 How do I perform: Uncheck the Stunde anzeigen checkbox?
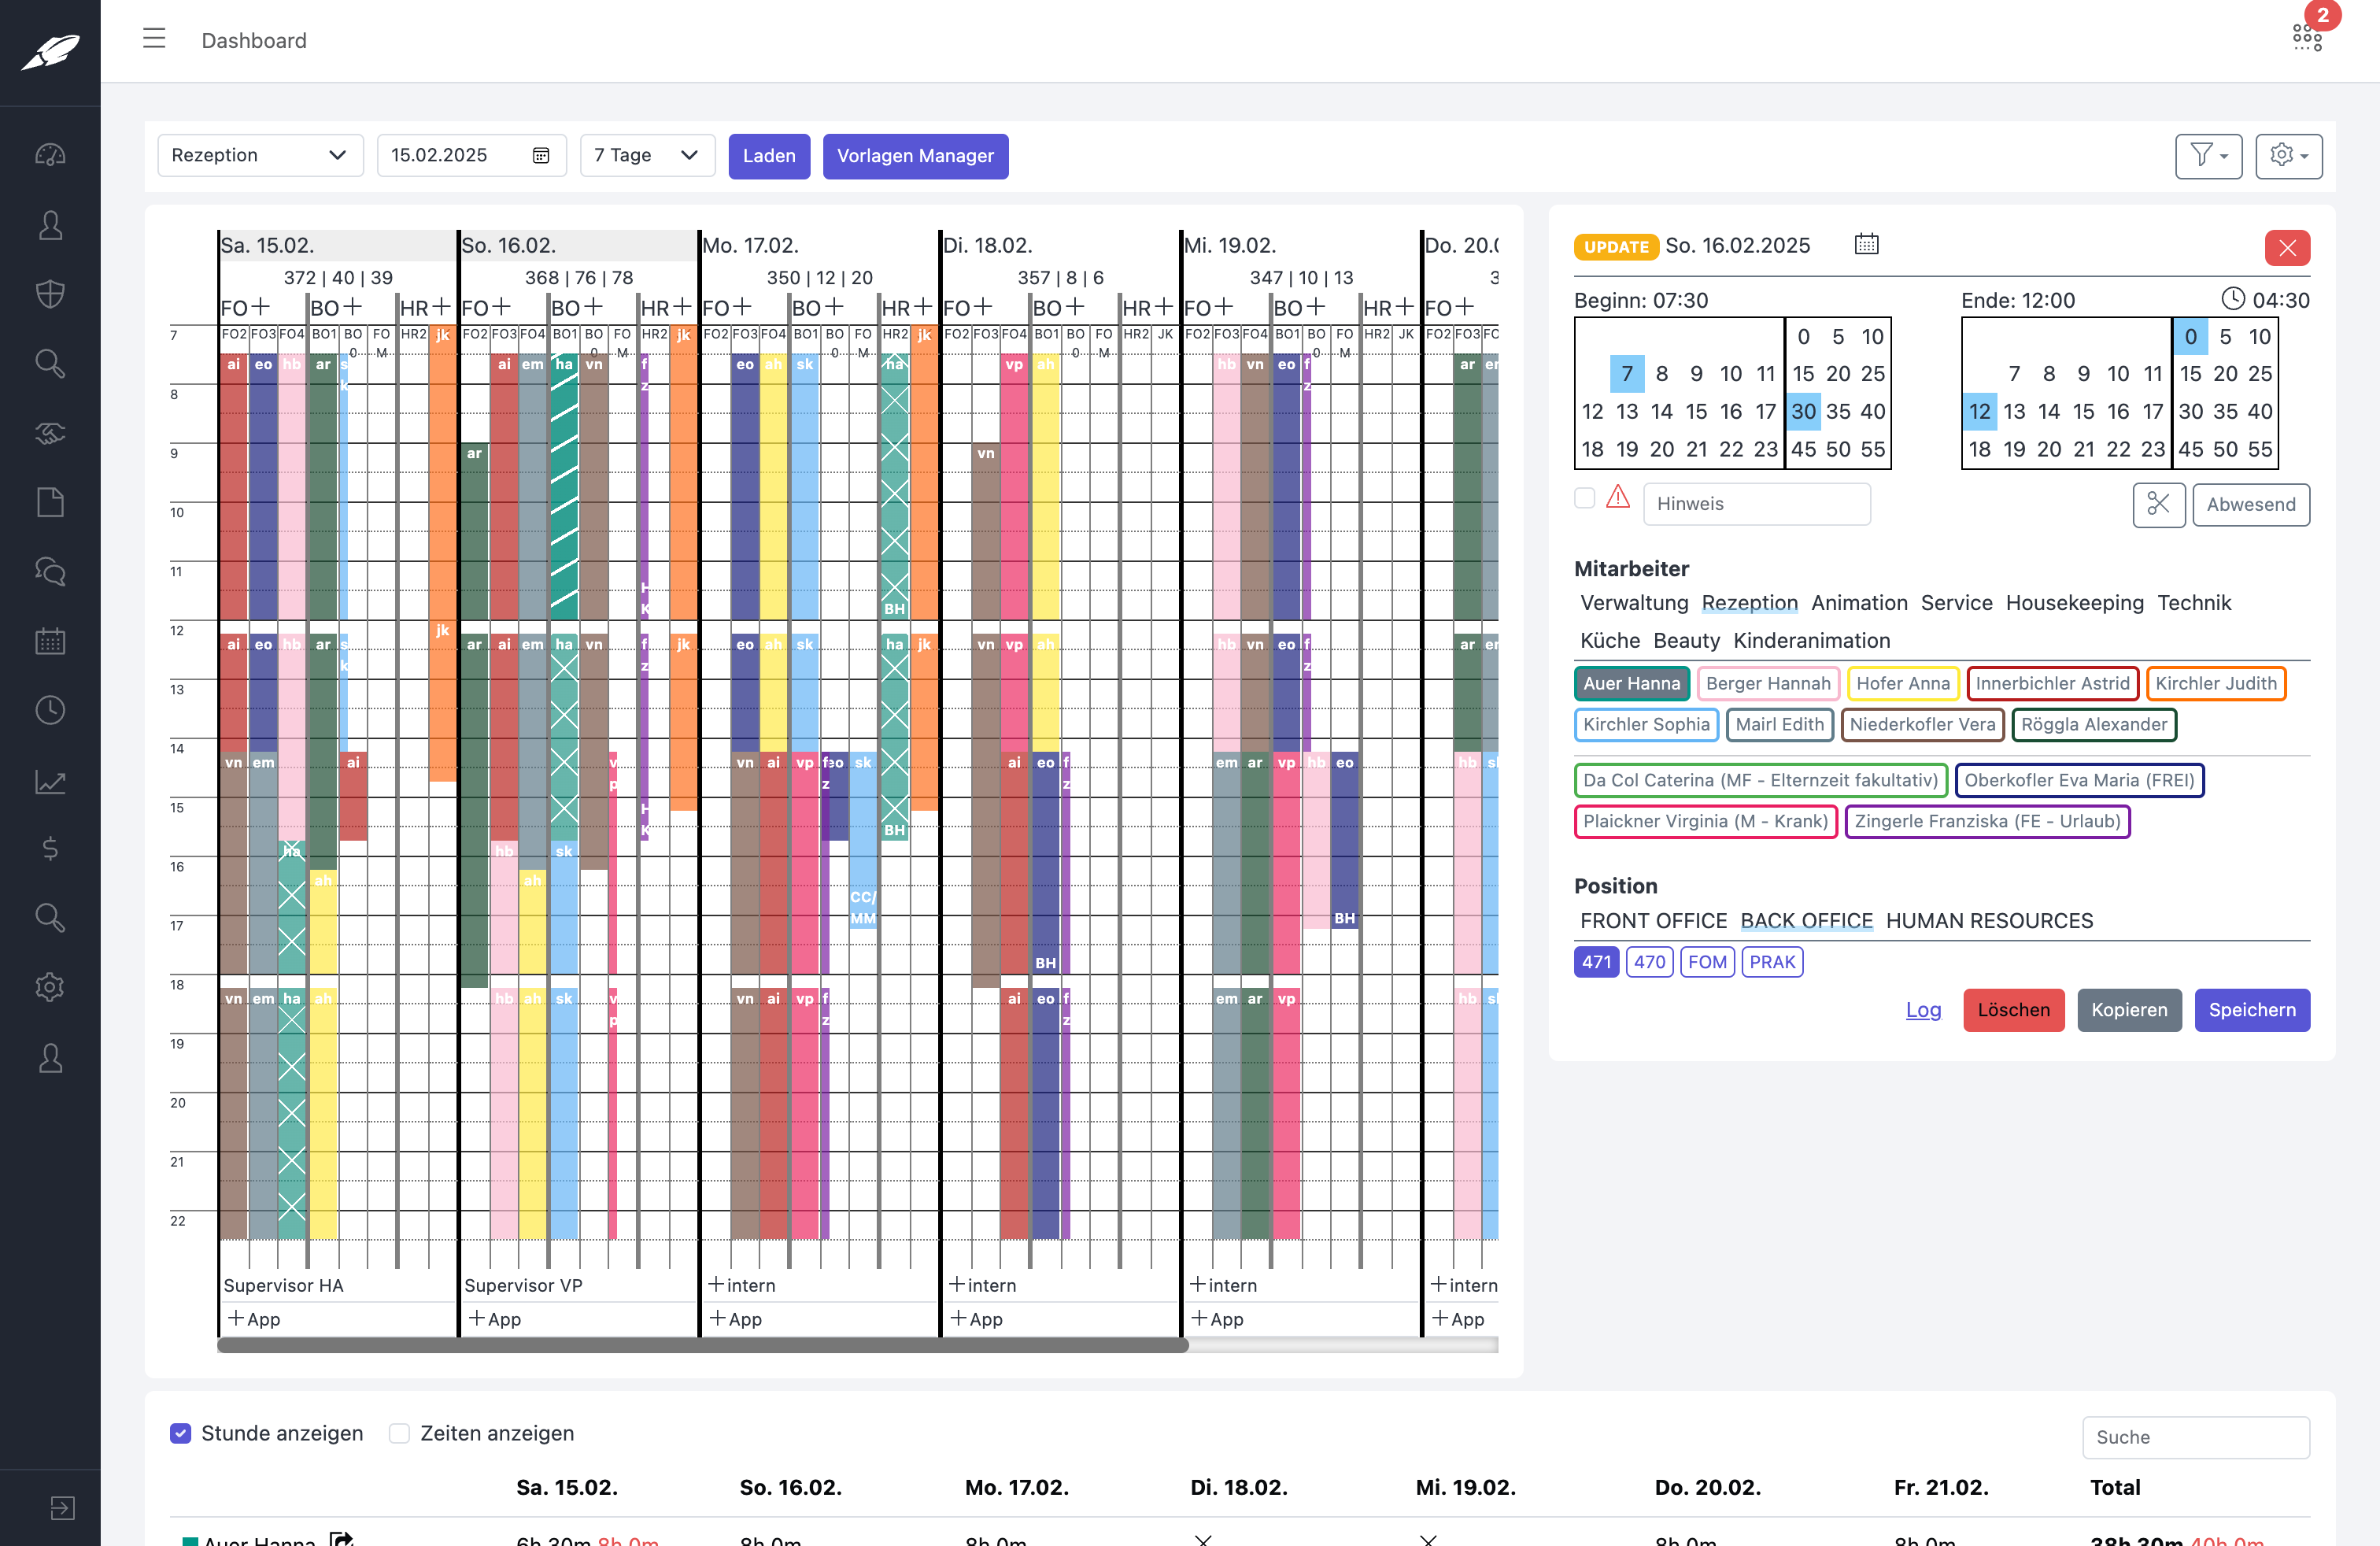[x=180, y=1433]
